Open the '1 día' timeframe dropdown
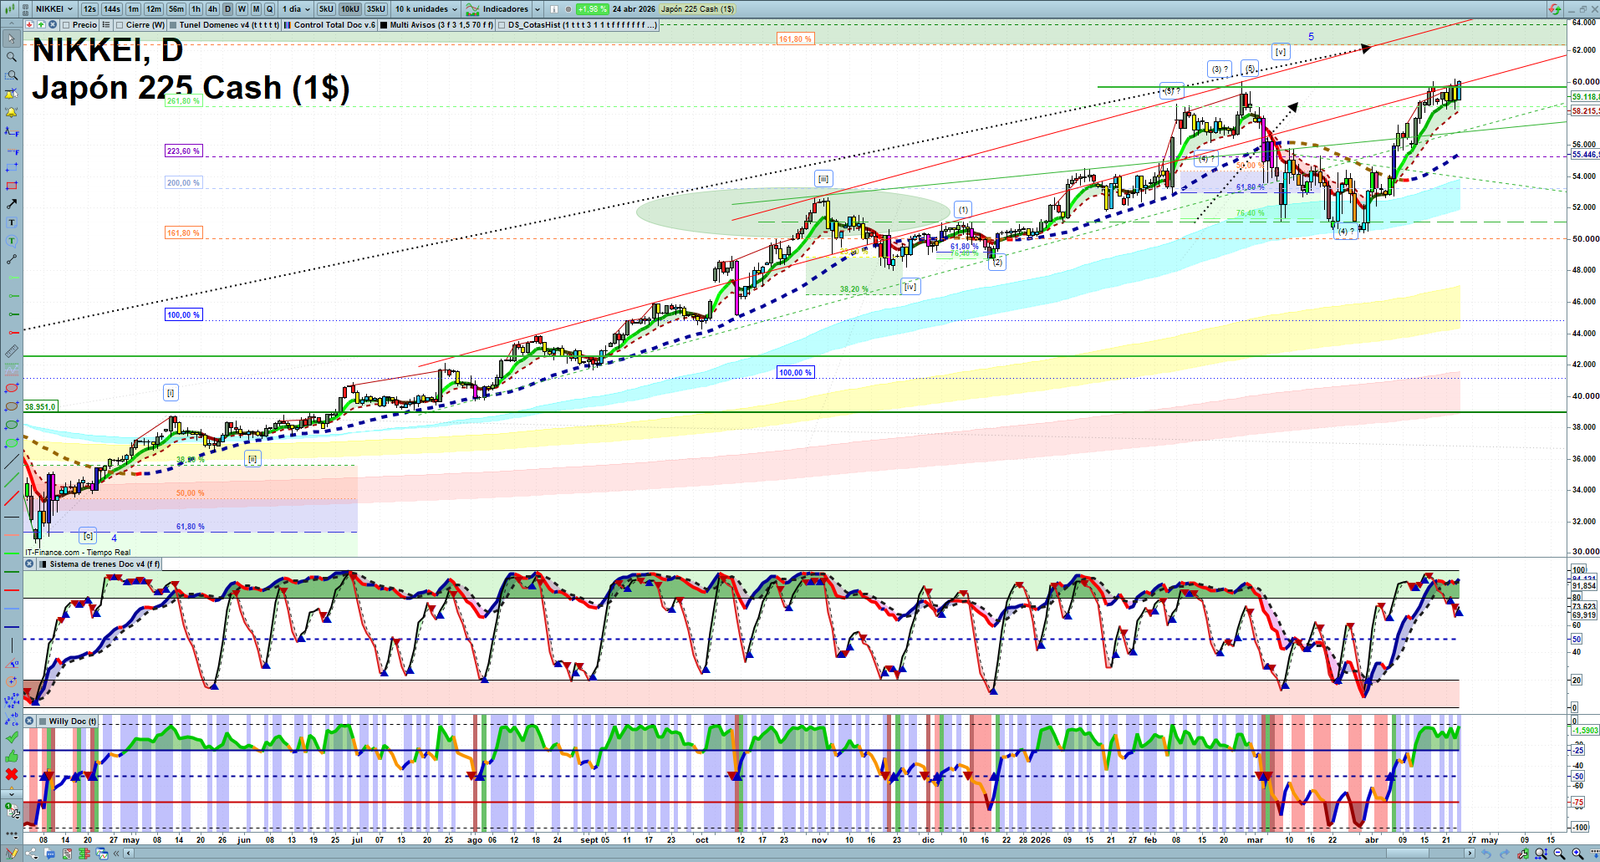 point(296,9)
